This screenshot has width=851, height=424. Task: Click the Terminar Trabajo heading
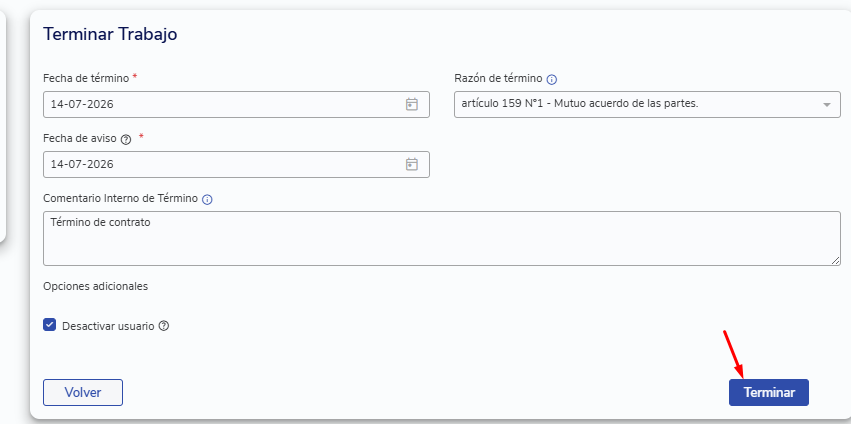pyautogui.click(x=110, y=34)
